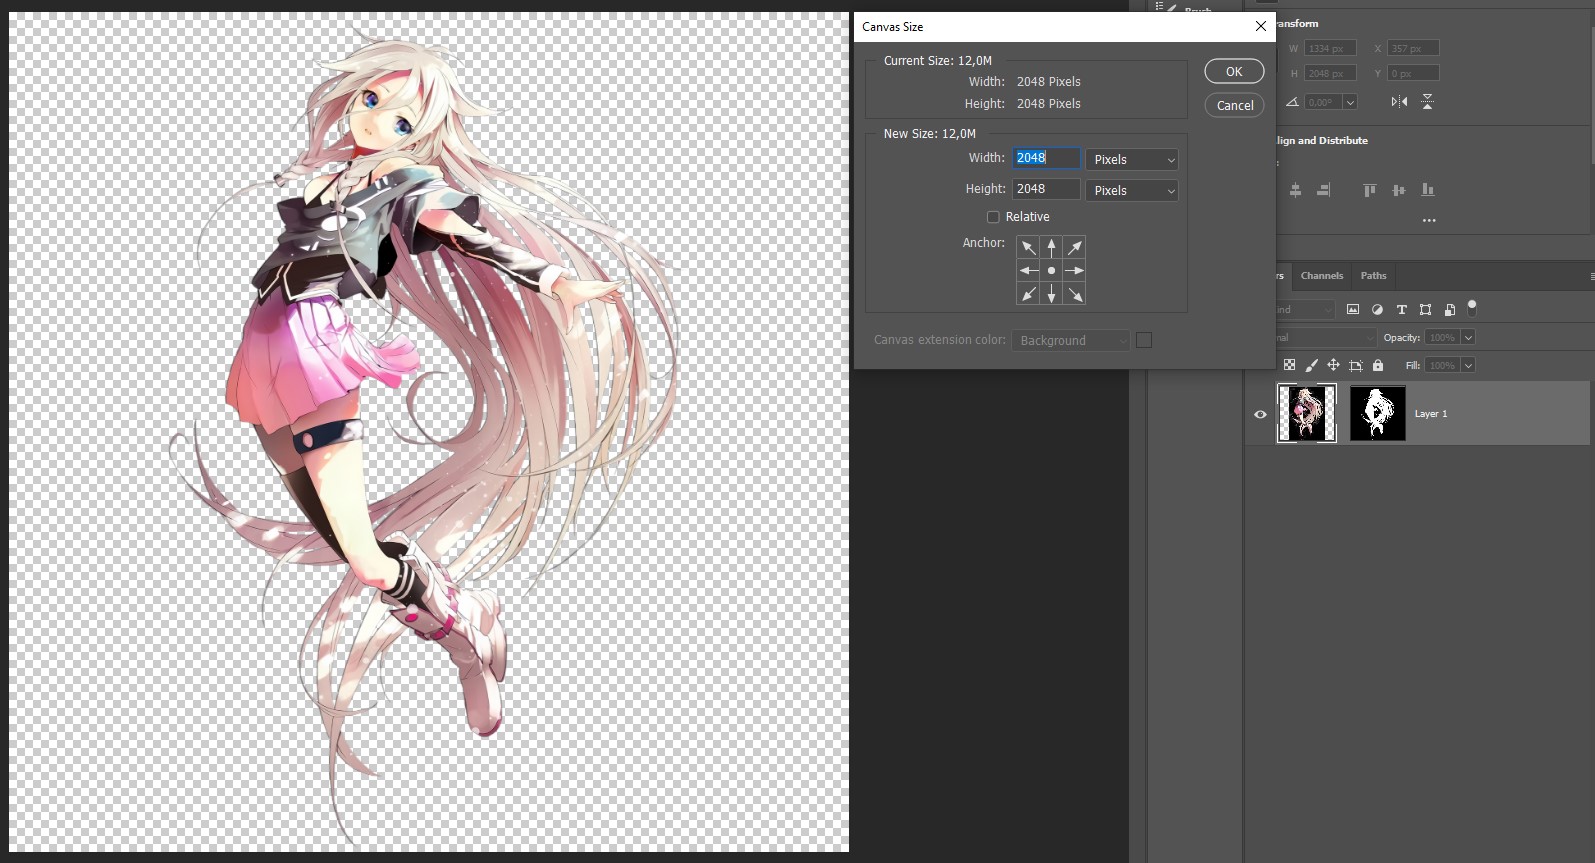
Task: Toggle the layer filtering switch
Action: click(x=1472, y=309)
